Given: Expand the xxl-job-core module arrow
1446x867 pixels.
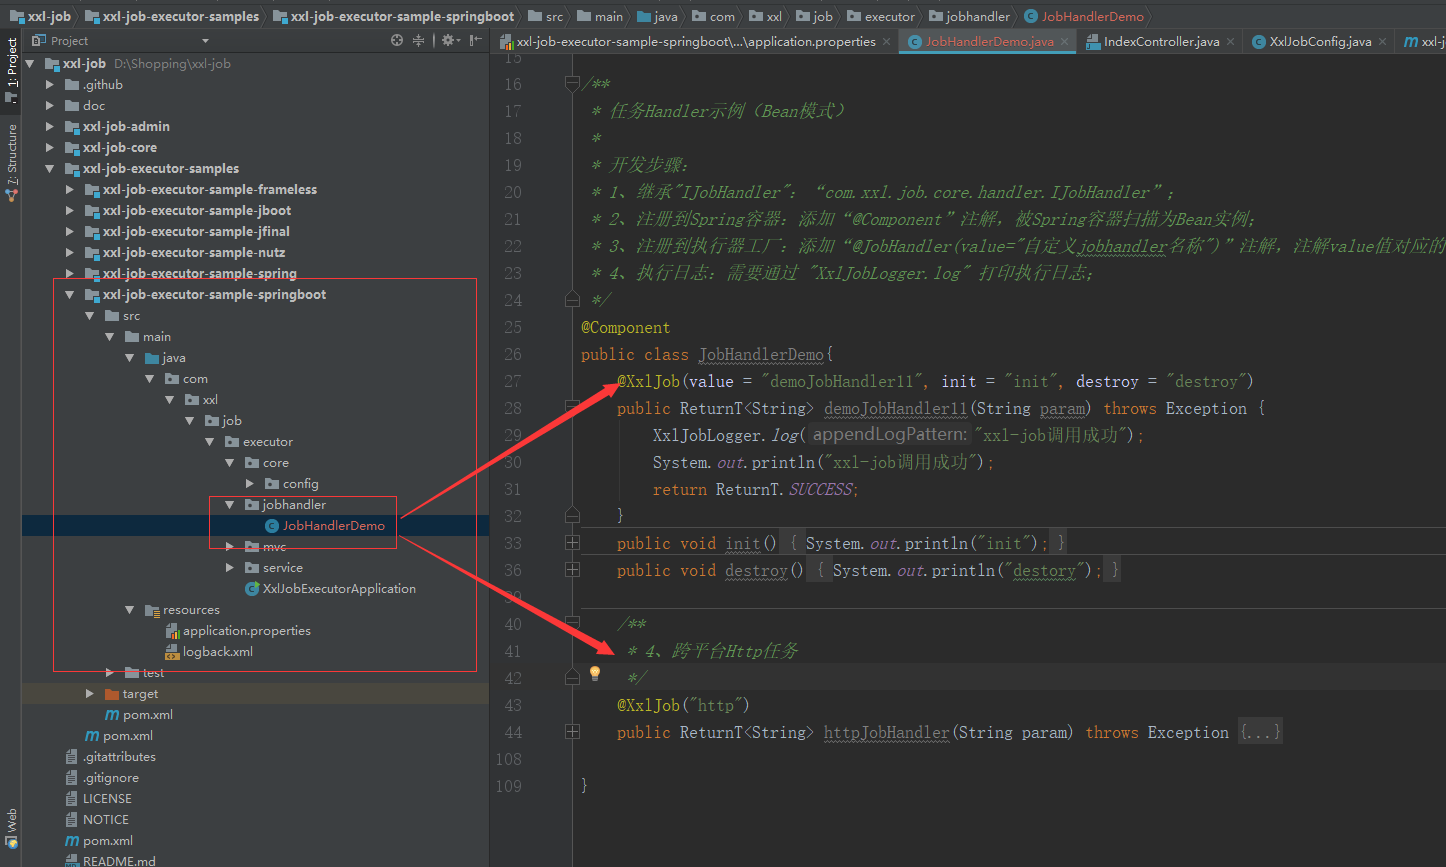Looking at the screenshot, I should (50, 148).
